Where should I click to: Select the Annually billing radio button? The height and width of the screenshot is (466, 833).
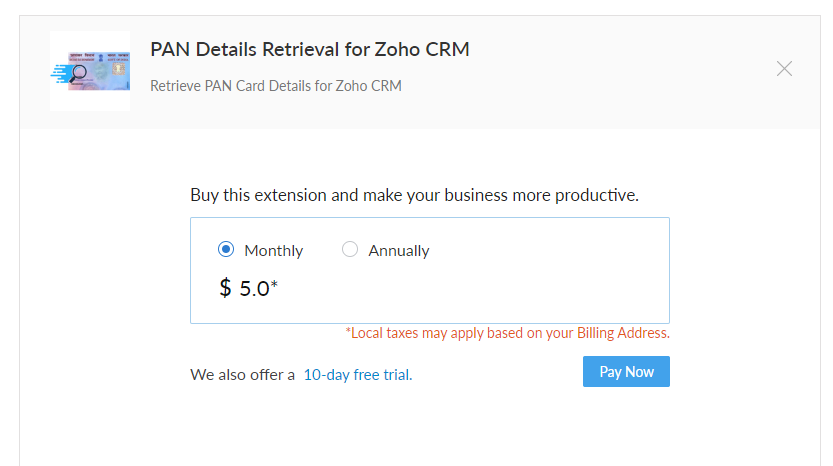(350, 249)
